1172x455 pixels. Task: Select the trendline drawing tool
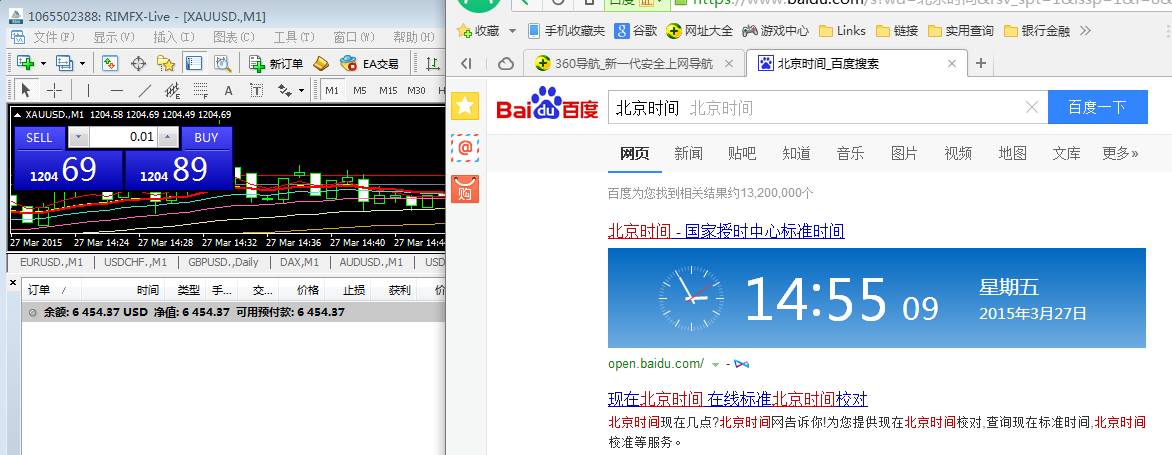[x=145, y=90]
